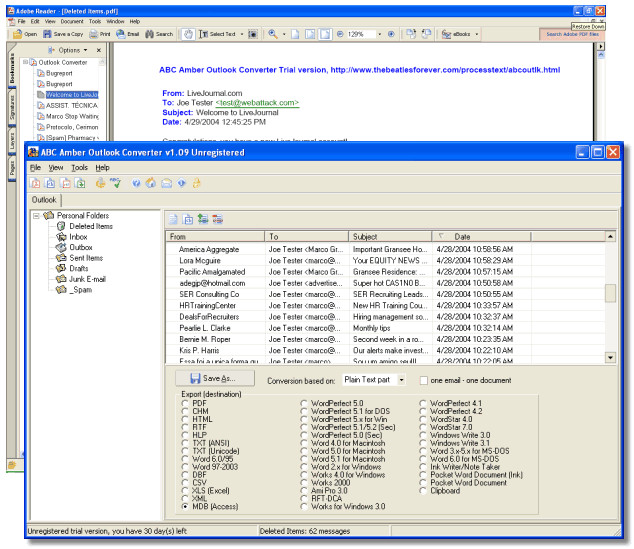Open the 'Conversion based on' Plain Text part dropdown
The height and width of the screenshot is (549, 634).
coord(402,380)
